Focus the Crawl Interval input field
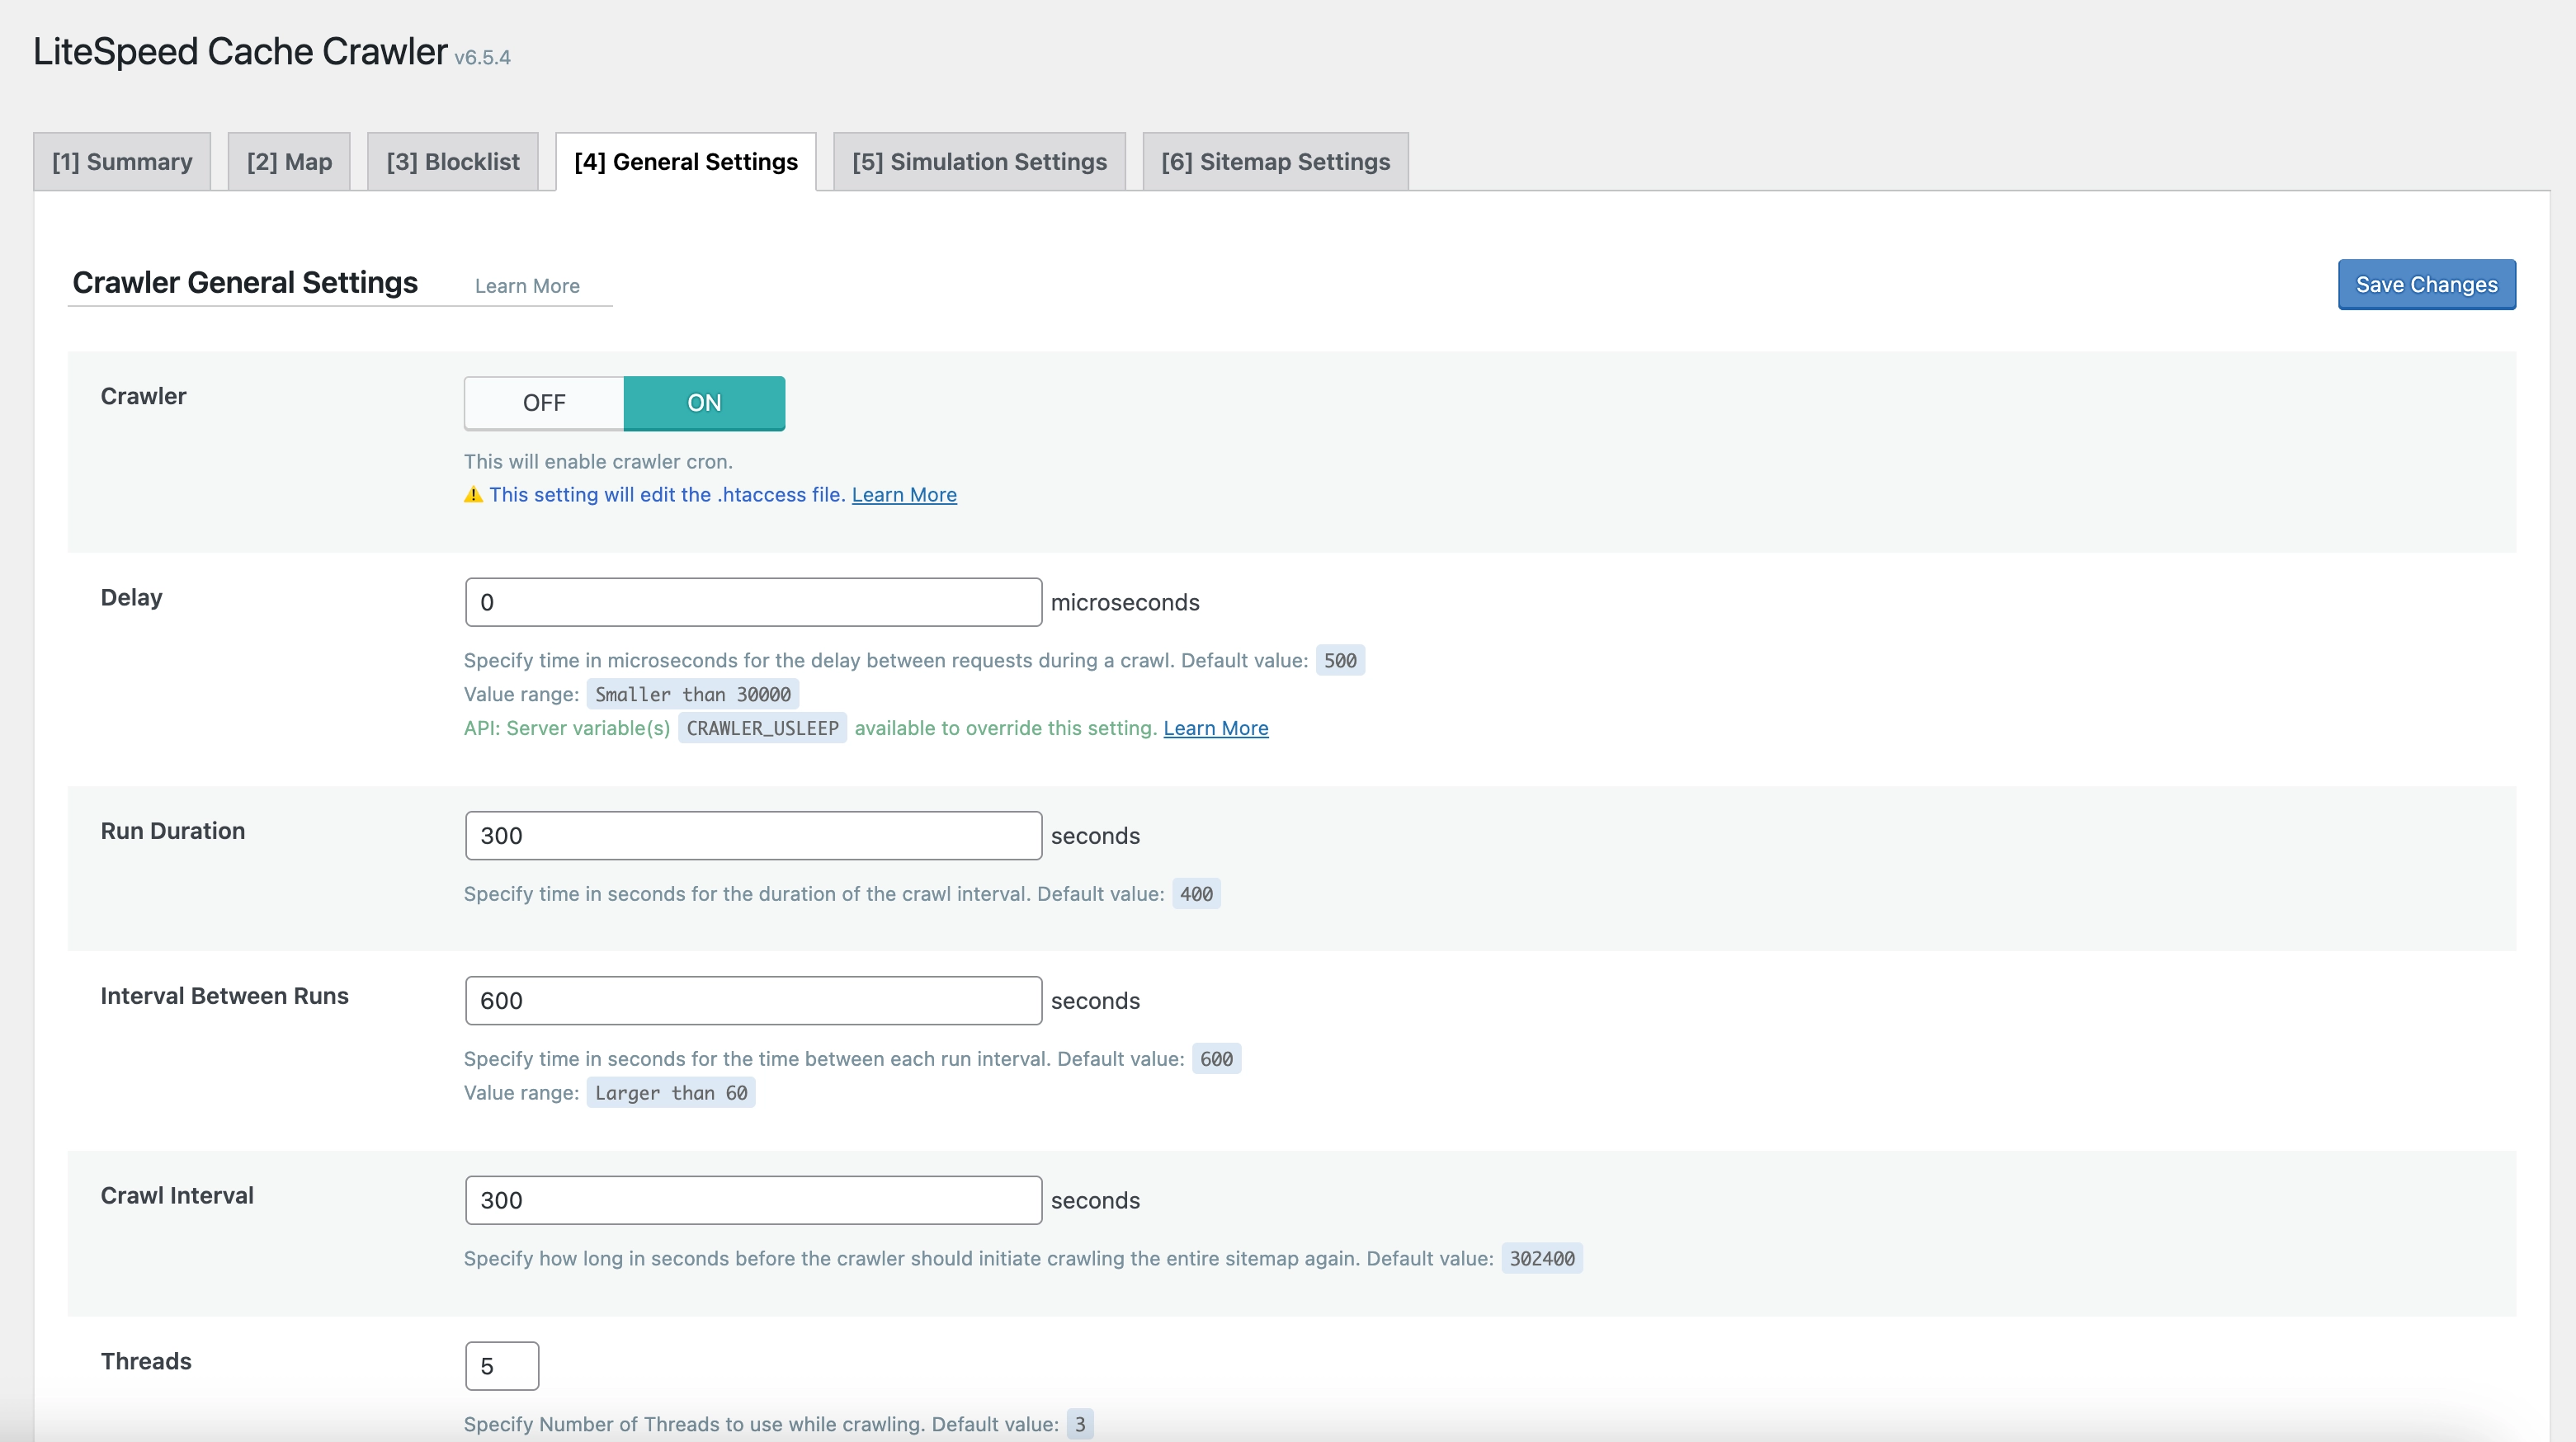 (753, 1200)
